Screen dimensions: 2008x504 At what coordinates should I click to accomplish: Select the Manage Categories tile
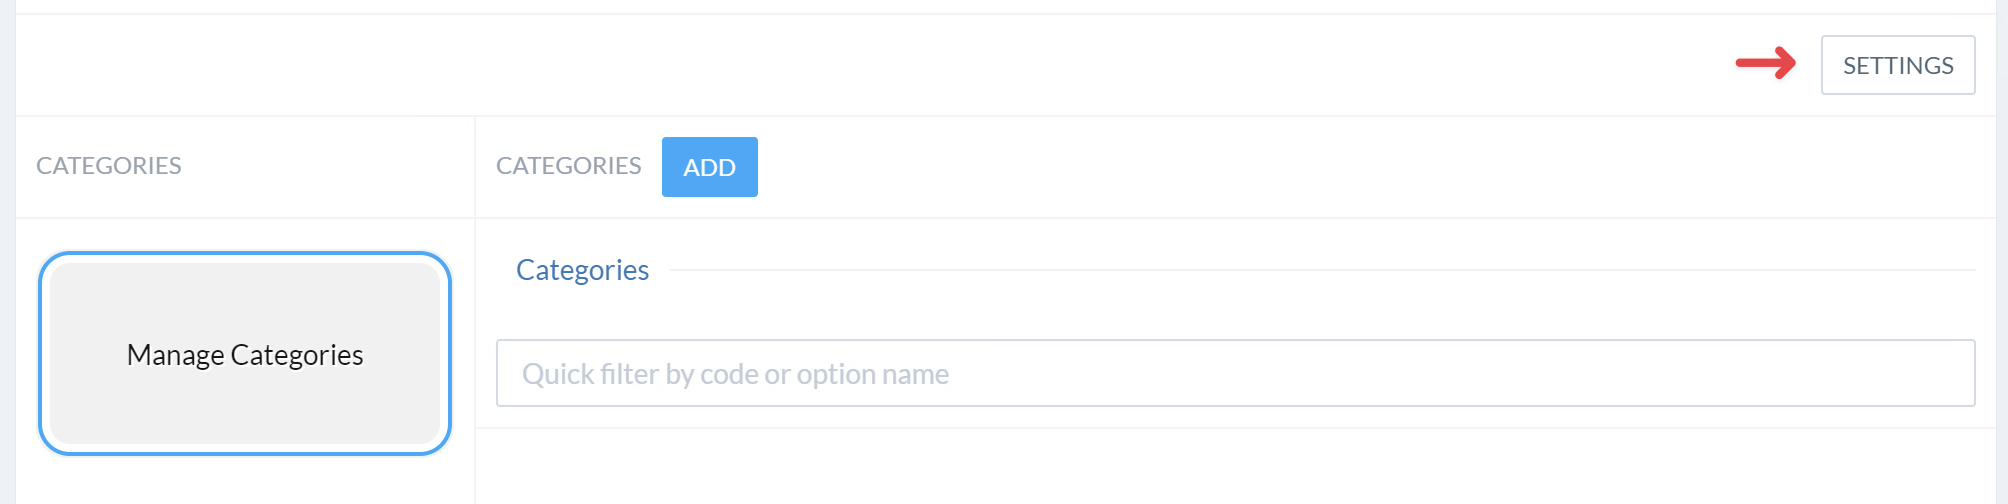click(x=245, y=353)
